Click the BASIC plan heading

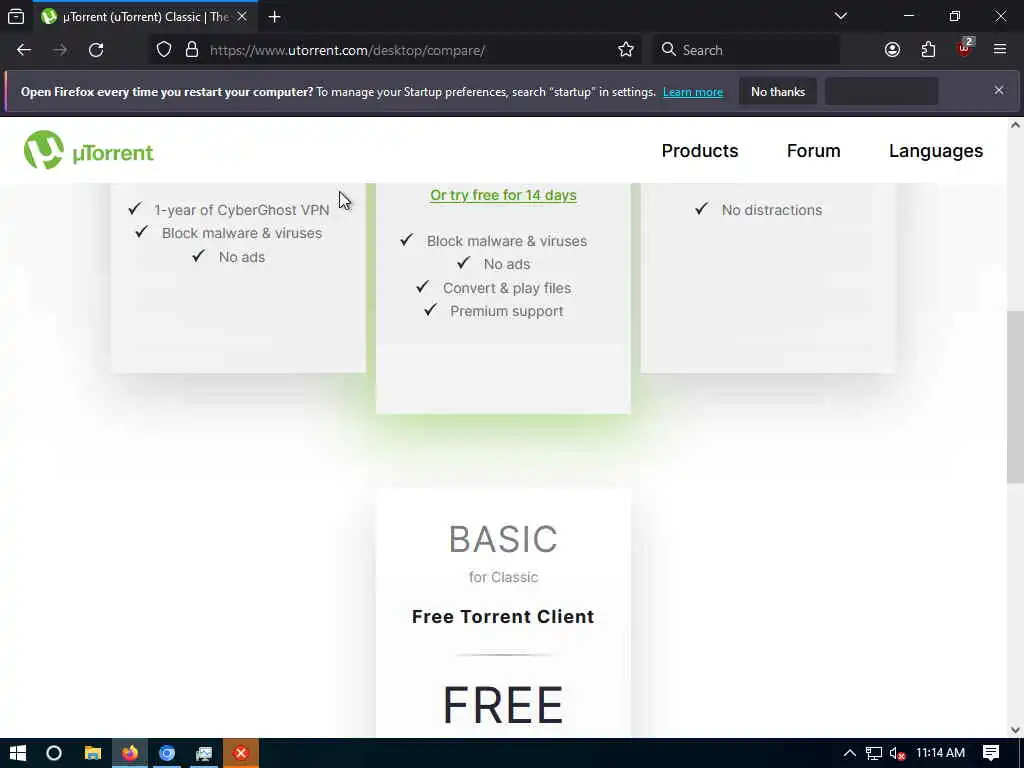(x=503, y=539)
